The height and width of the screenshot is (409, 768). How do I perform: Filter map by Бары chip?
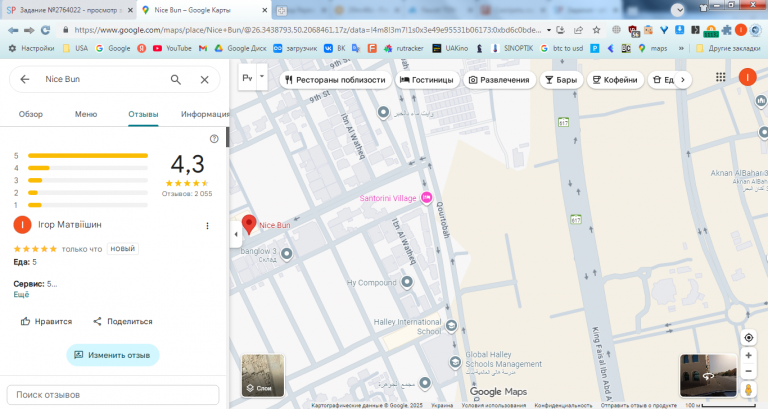pyautogui.click(x=561, y=80)
